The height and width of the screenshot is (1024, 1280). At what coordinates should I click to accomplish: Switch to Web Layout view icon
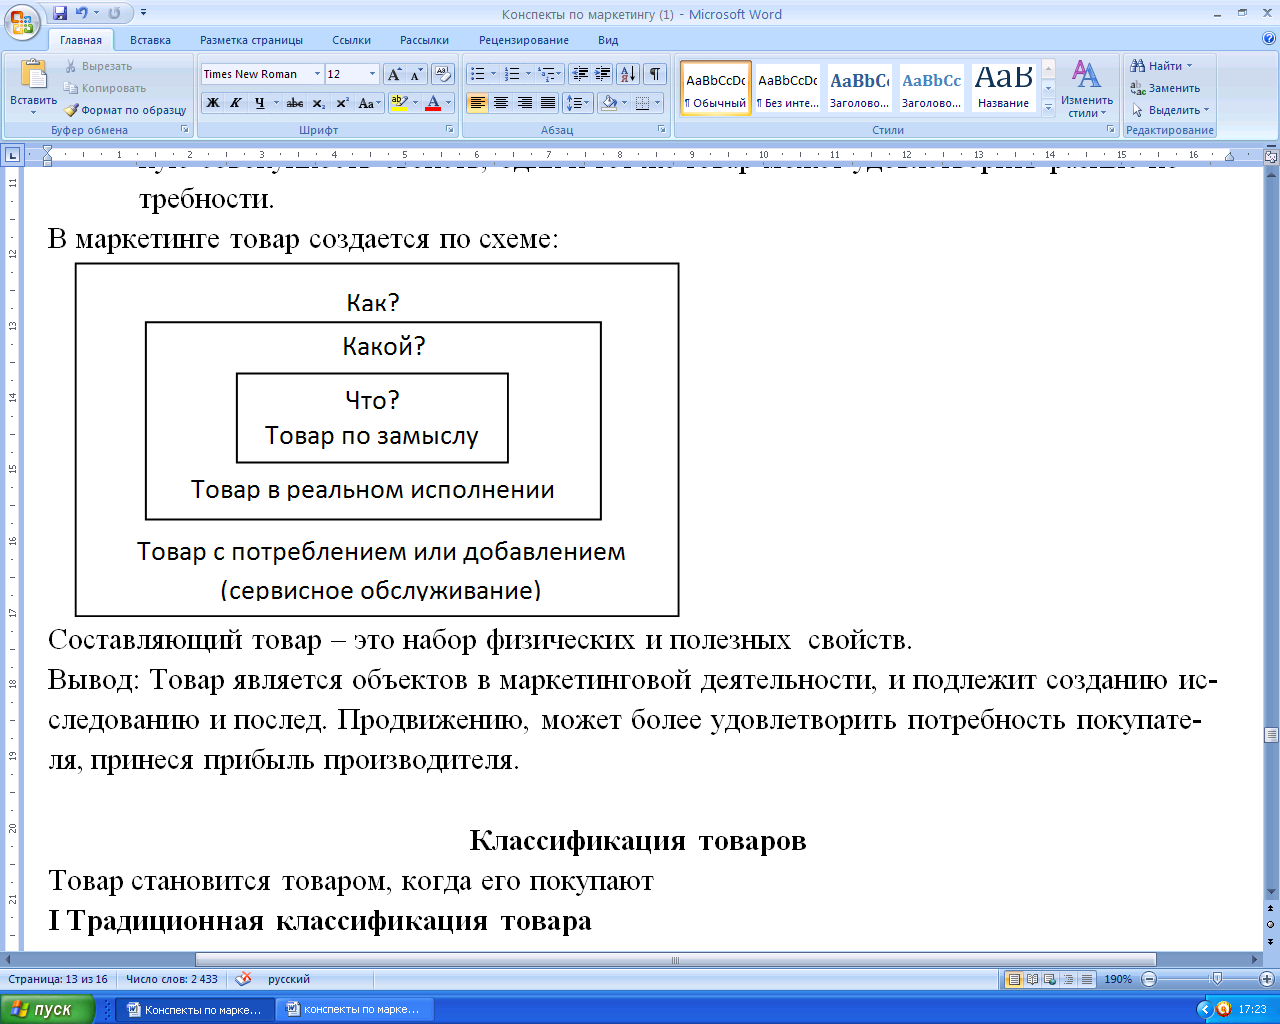[1051, 979]
